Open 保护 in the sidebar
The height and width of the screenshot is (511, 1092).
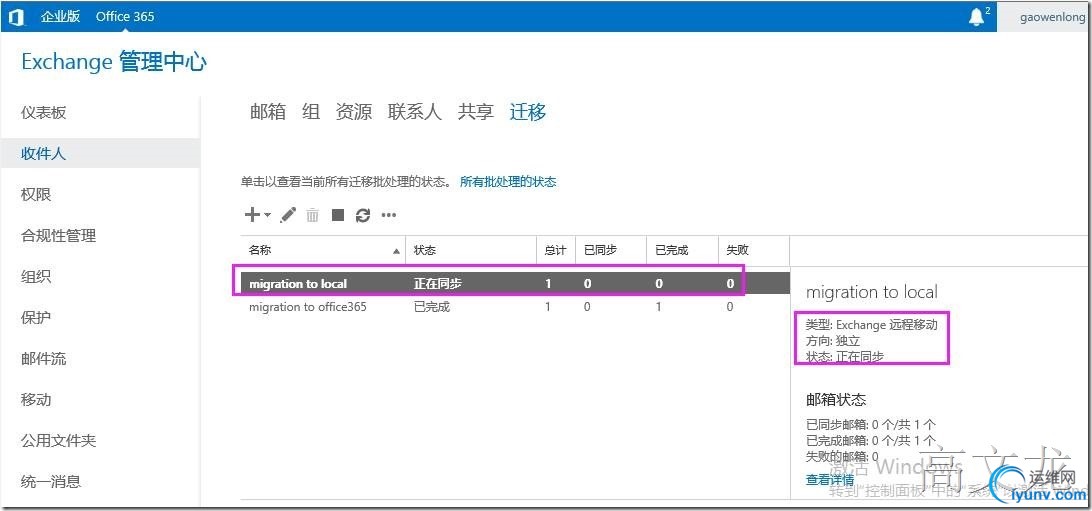[x=36, y=318]
